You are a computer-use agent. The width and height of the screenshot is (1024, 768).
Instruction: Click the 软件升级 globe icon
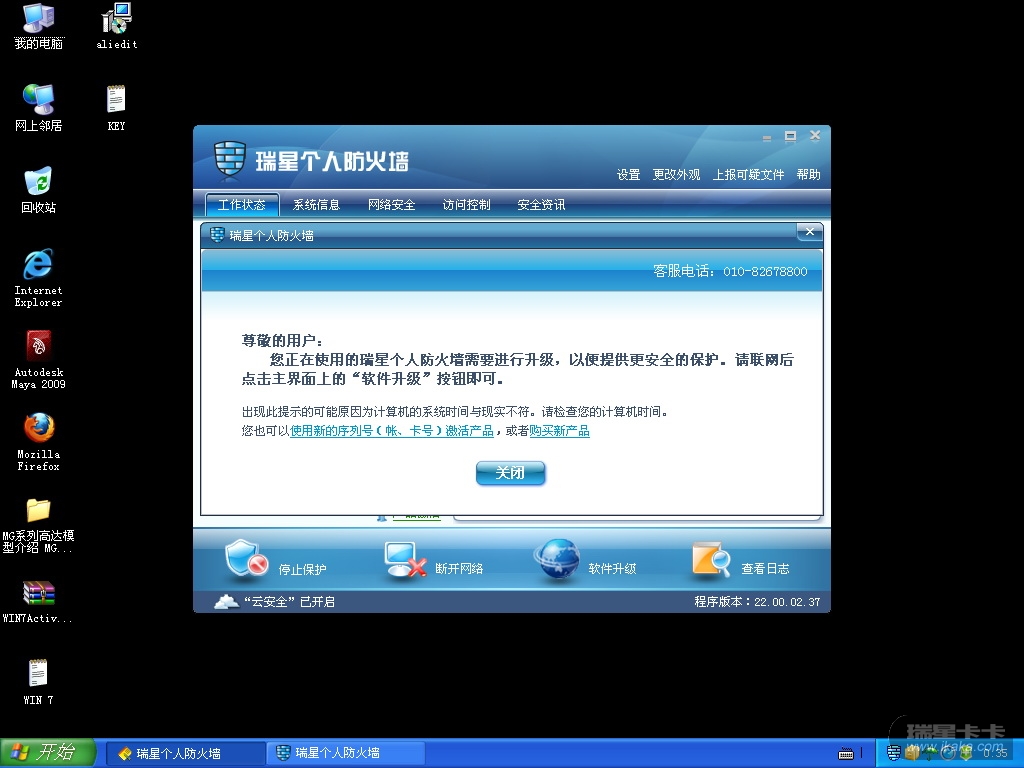[x=557, y=560]
